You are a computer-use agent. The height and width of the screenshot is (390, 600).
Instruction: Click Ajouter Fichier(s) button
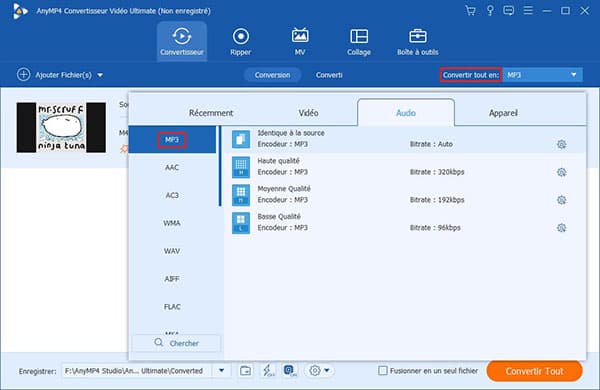[x=64, y=75]
